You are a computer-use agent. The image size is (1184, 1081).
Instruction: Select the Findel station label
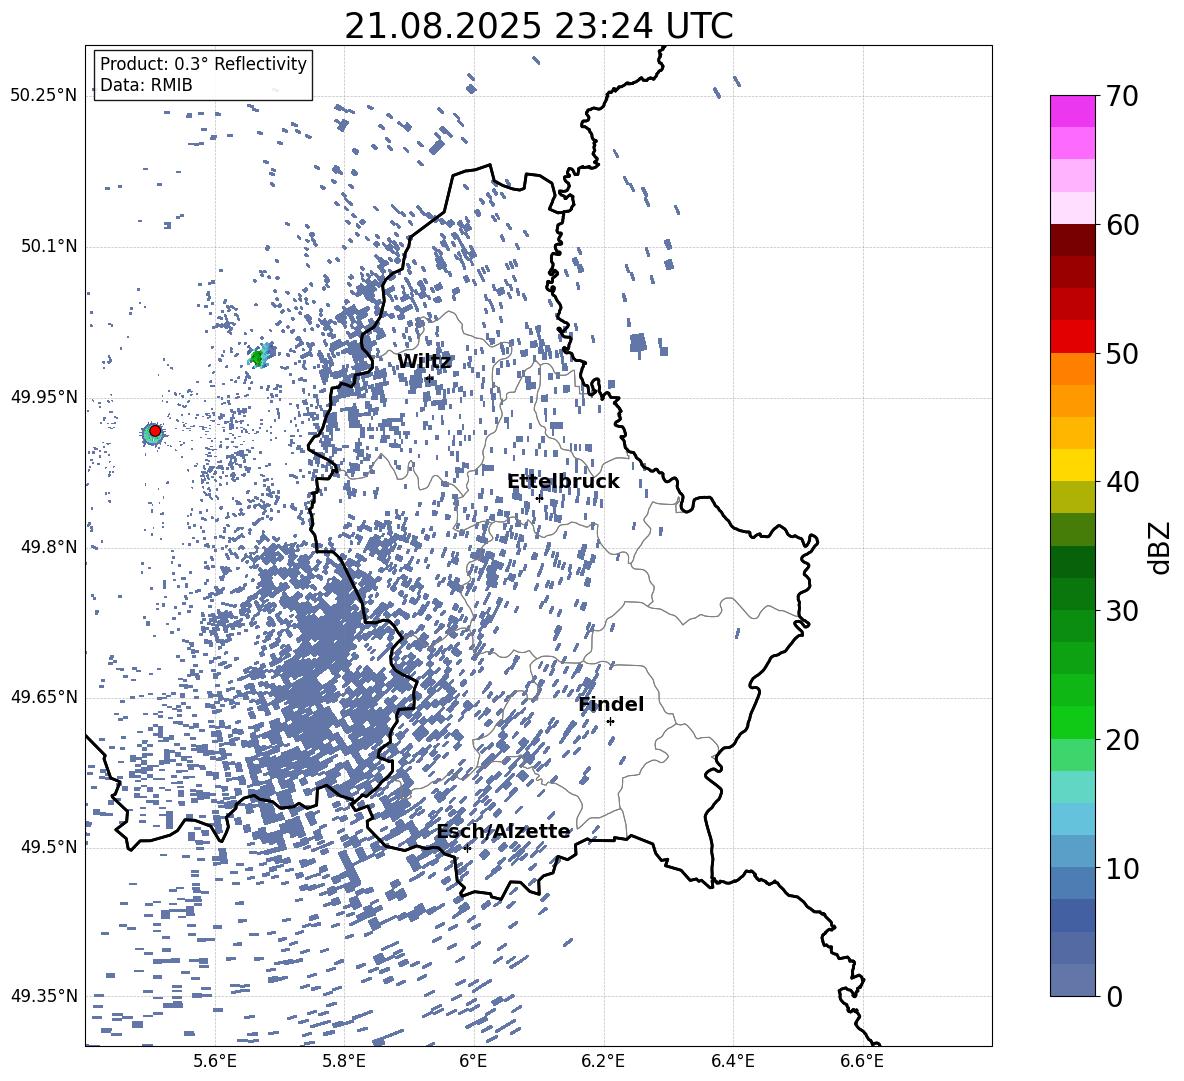[611, 704]
